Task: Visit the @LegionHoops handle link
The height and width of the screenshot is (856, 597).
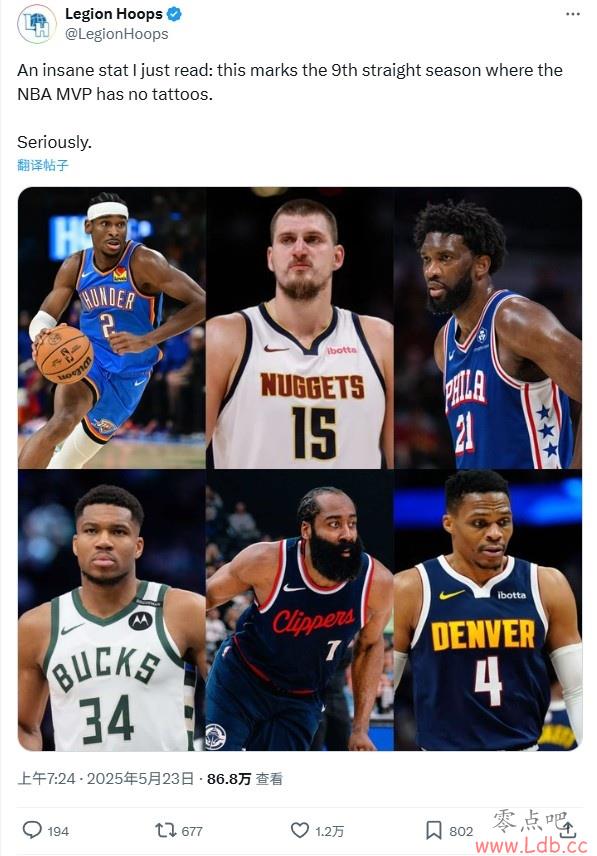Action: [117, 34]
